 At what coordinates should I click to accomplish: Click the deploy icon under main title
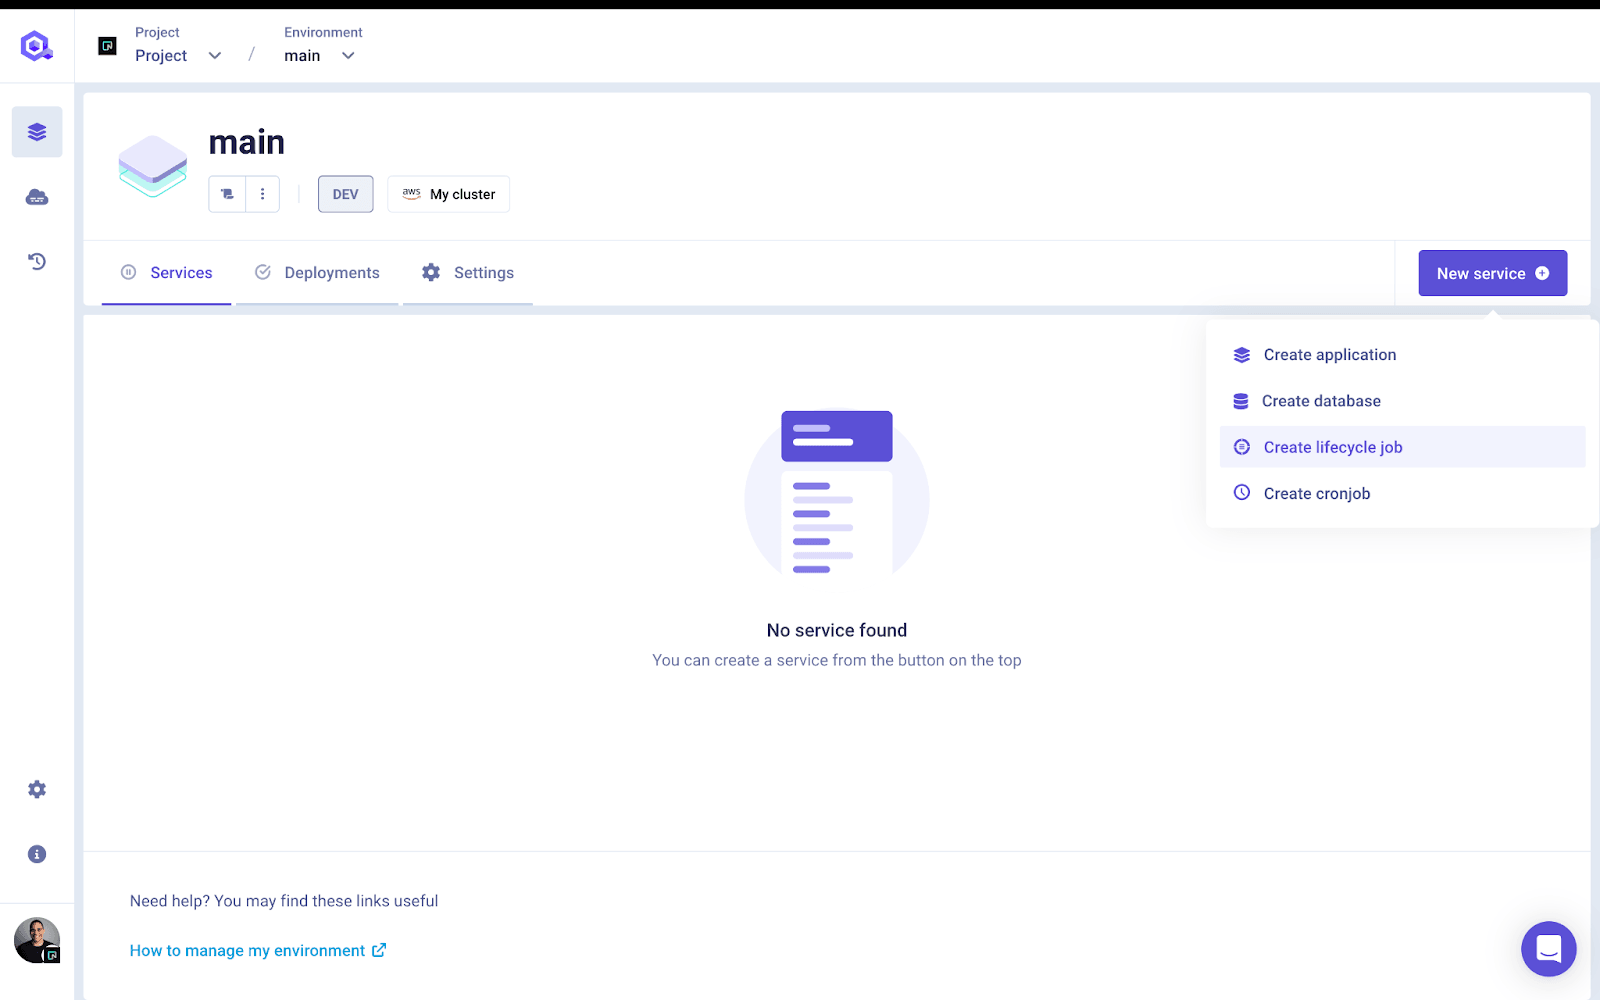pyautogui.click(x=227, y=194)
